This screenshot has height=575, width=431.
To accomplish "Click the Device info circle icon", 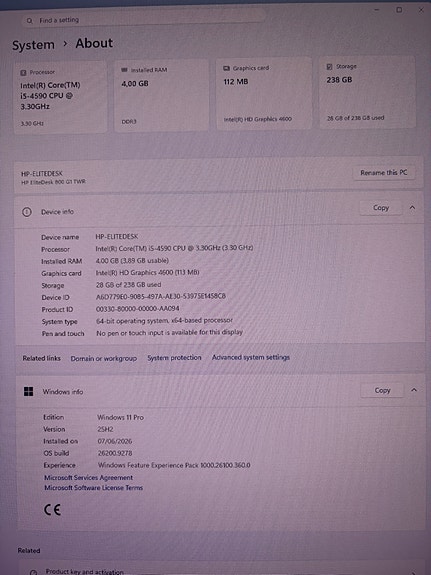I will (x=27, y=212).
